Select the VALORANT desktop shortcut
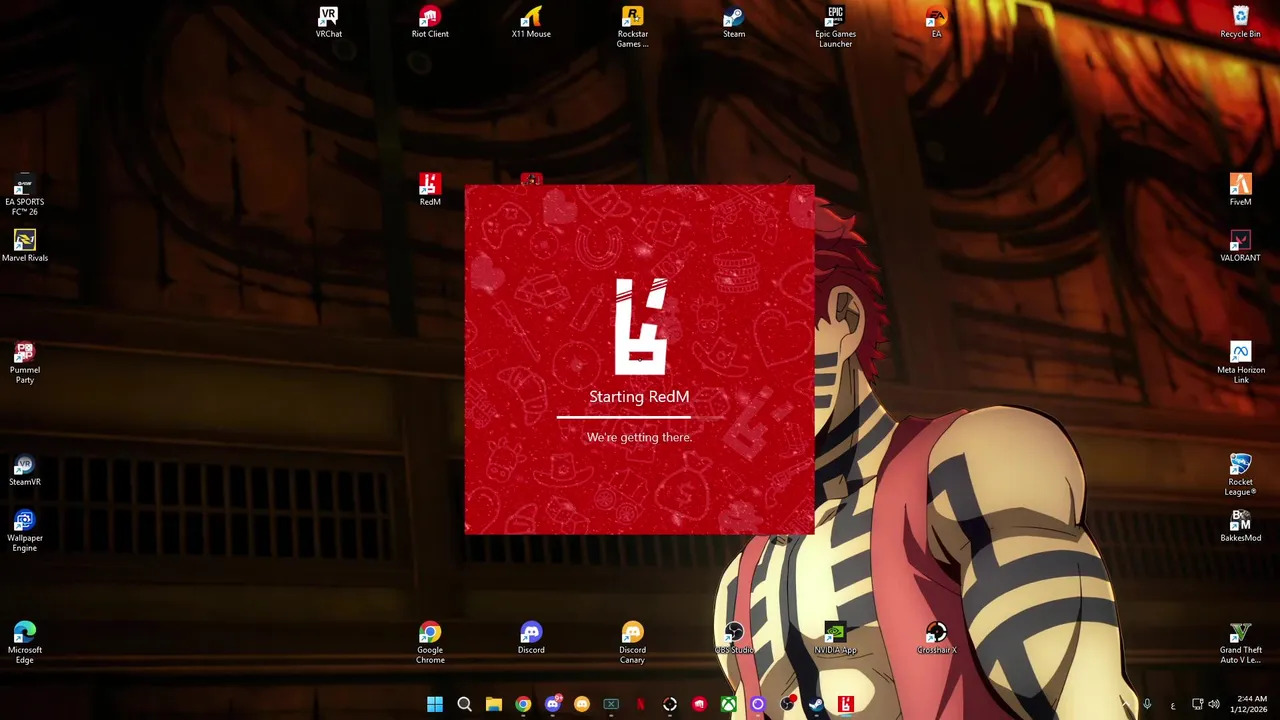Viewport: 1280px width, 720px height. (x=1240, y=247)
